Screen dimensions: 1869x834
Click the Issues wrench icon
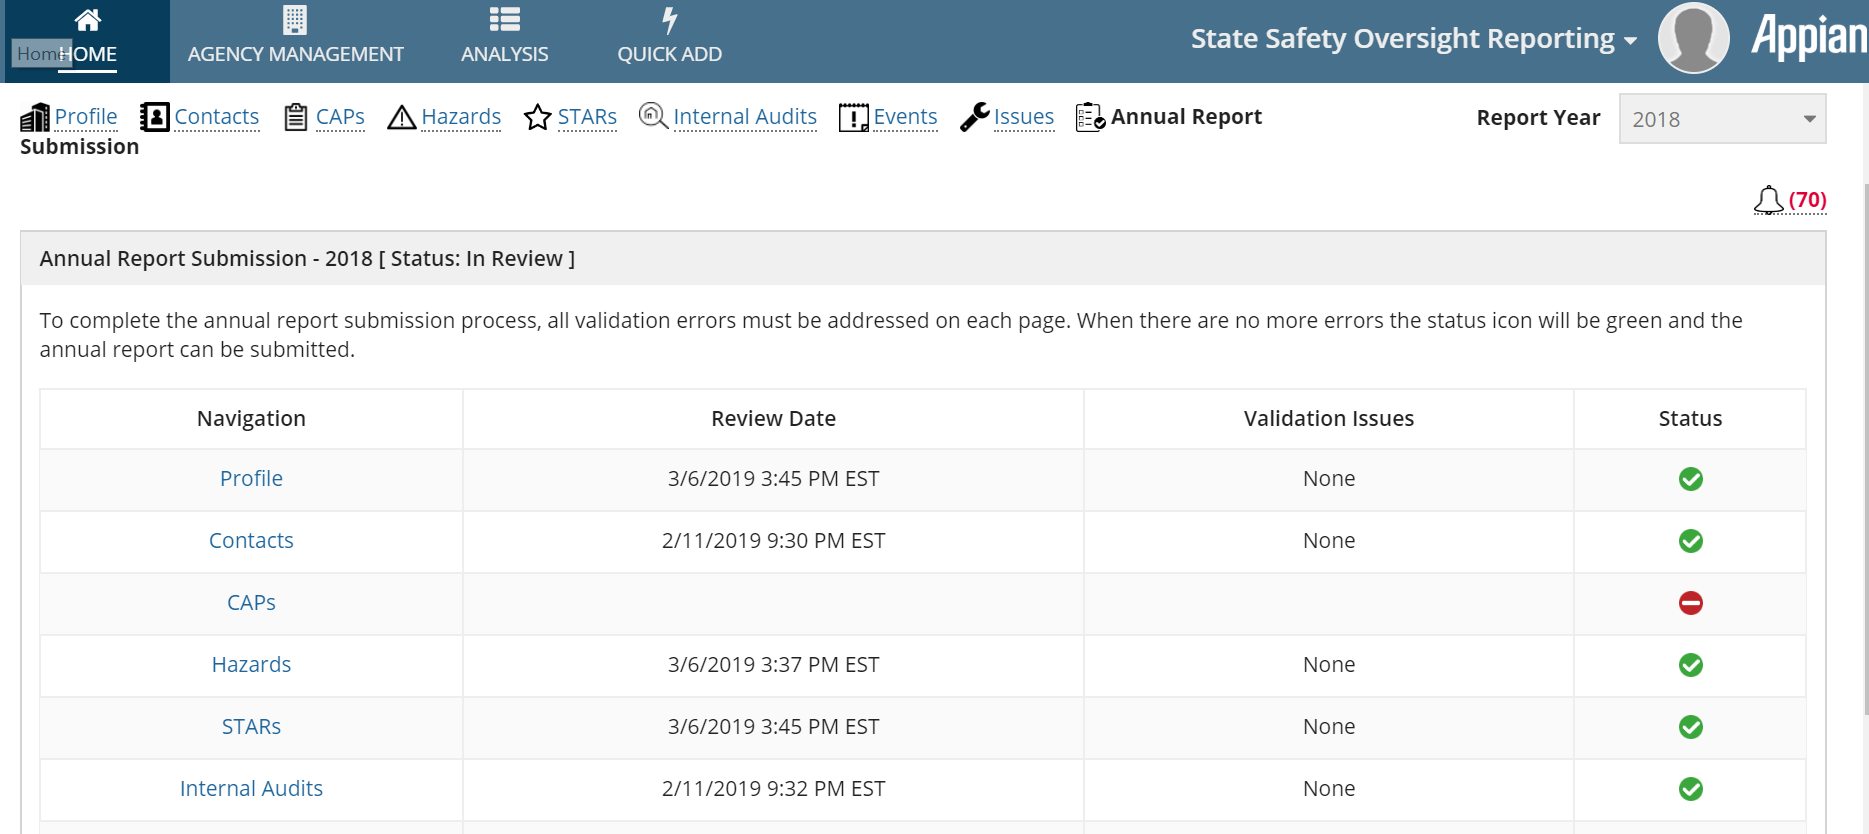974,117
